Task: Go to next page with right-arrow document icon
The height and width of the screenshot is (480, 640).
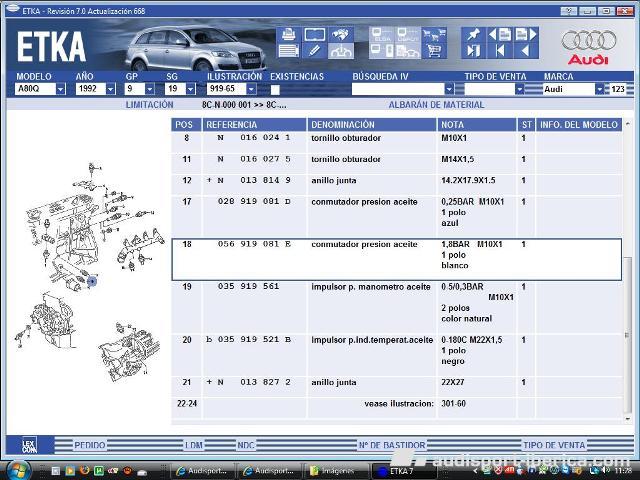Action: click(x=526, y=35)
